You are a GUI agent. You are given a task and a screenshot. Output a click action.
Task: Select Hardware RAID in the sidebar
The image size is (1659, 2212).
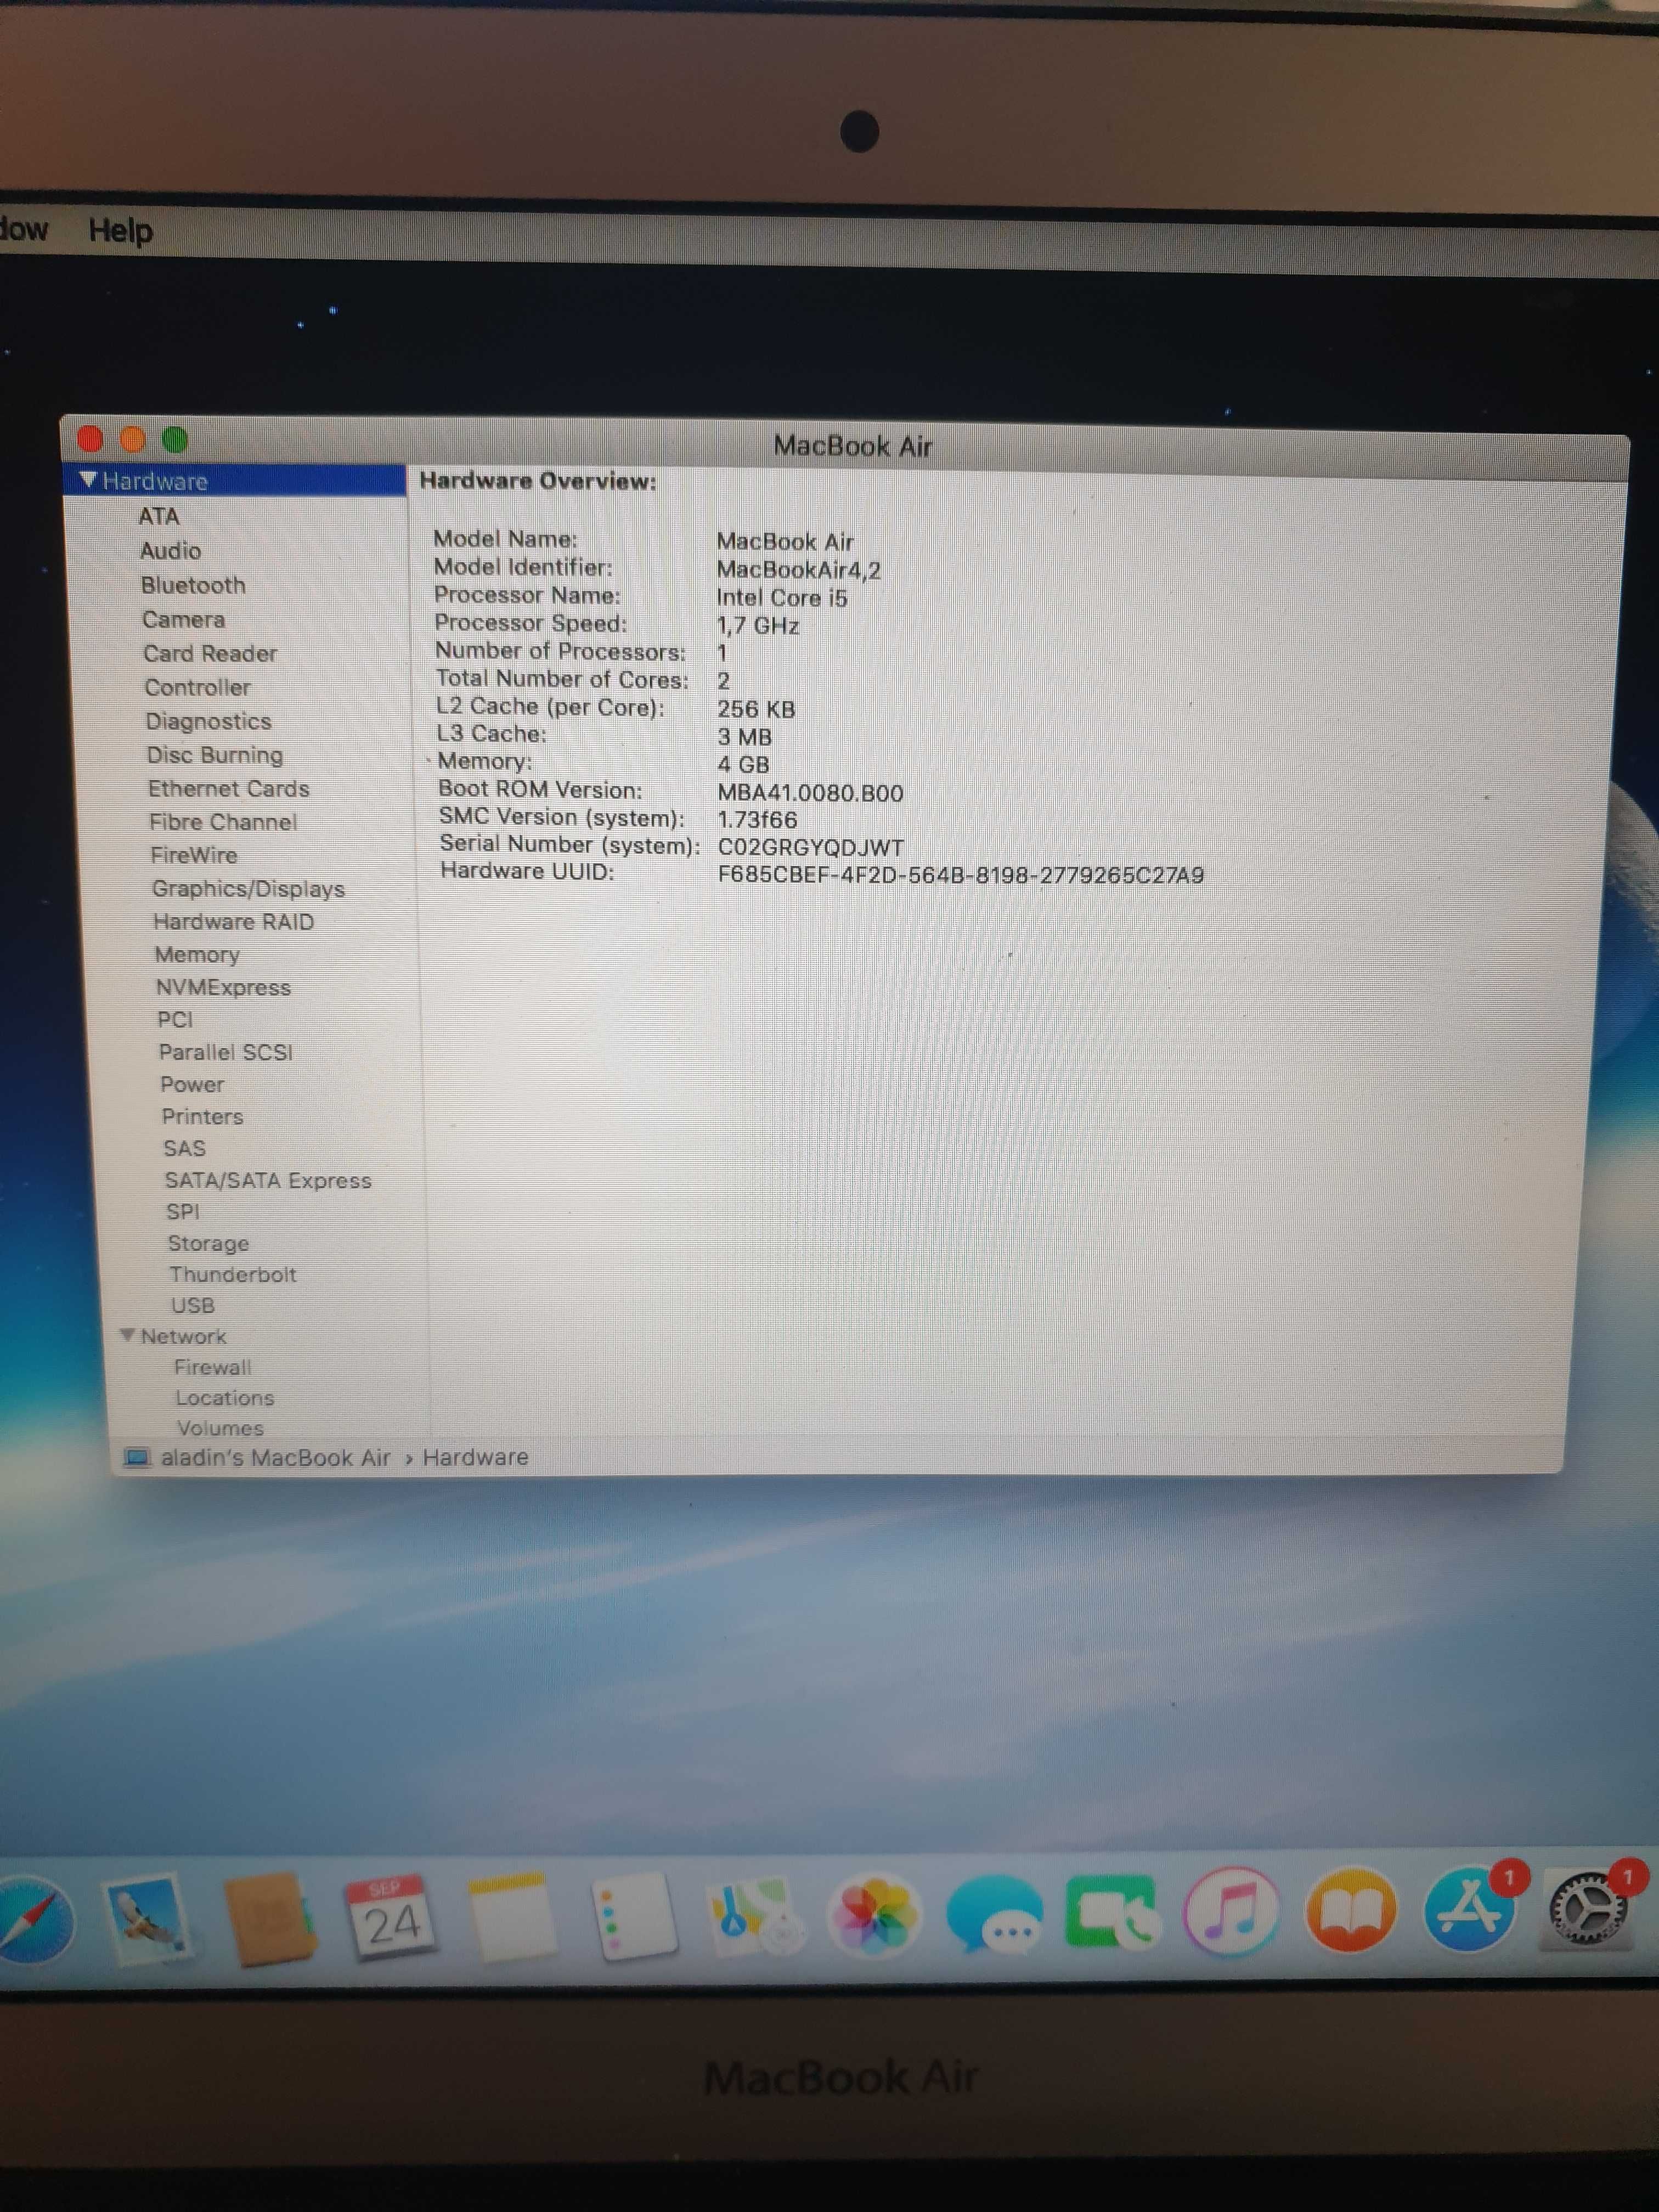tap(233, 921)
